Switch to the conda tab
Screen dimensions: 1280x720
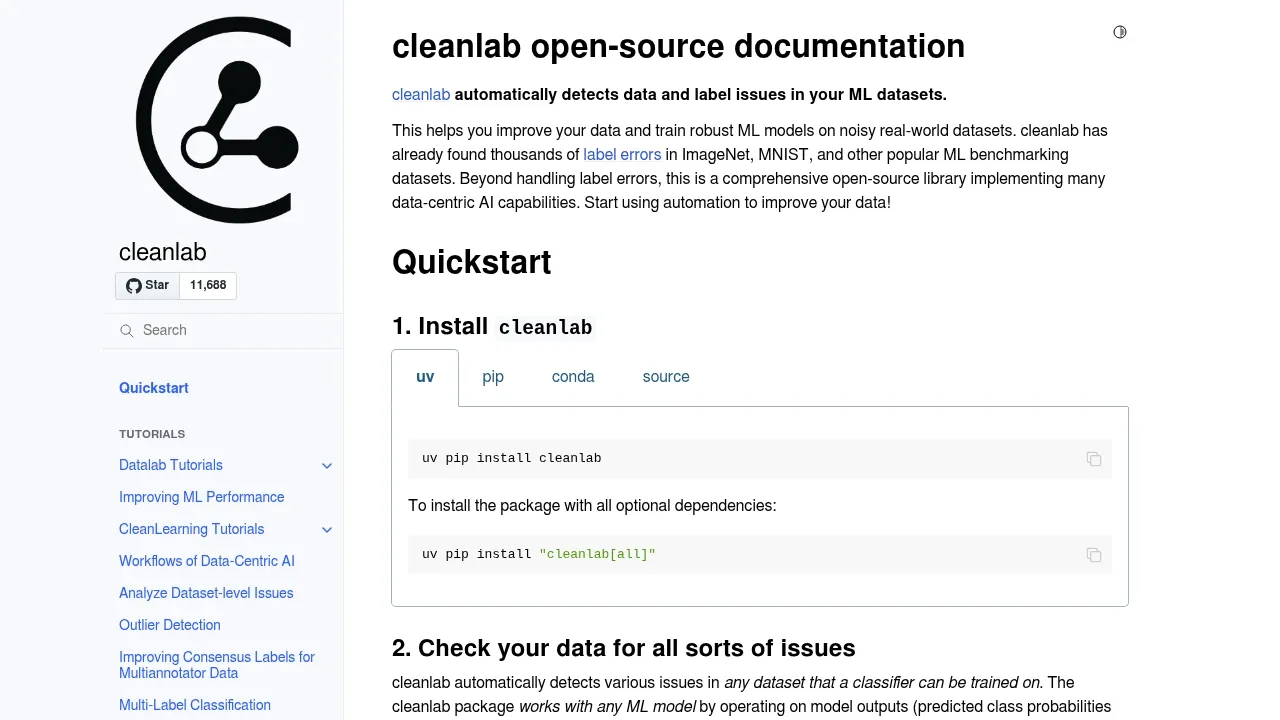[x=573, y=377]
